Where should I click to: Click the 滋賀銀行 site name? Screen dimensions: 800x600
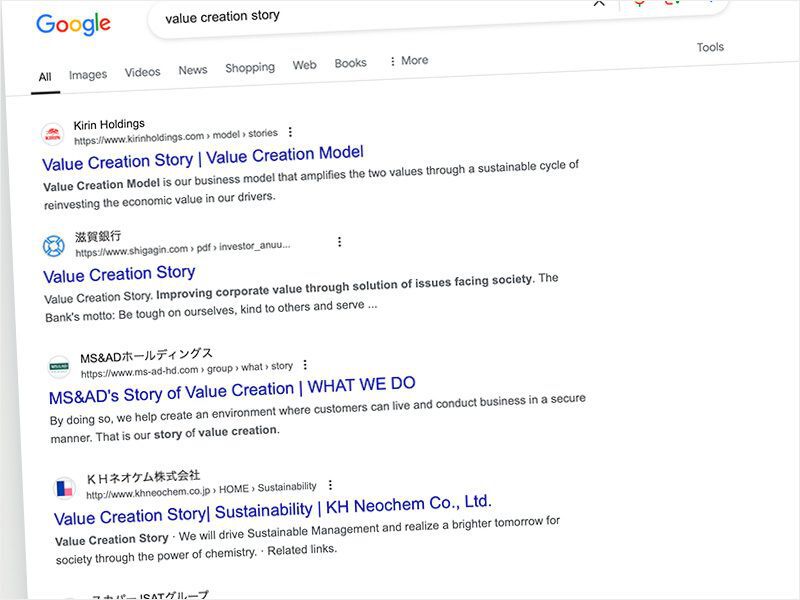point(98,236)
